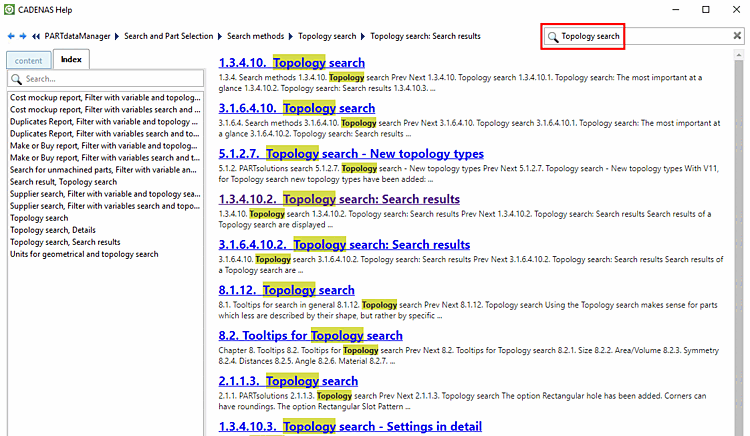Open result 8.1.12. Topology search
This screenshot has height=436, width=750.
287,290
